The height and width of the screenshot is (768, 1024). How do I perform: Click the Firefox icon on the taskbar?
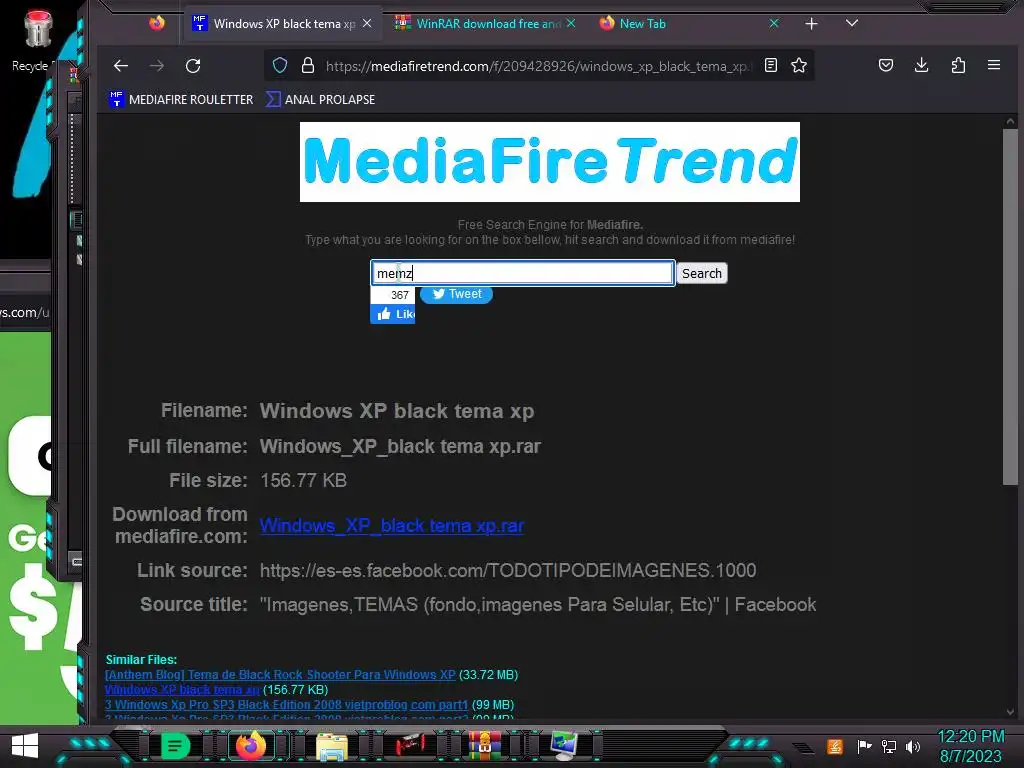tap(251, 746)
